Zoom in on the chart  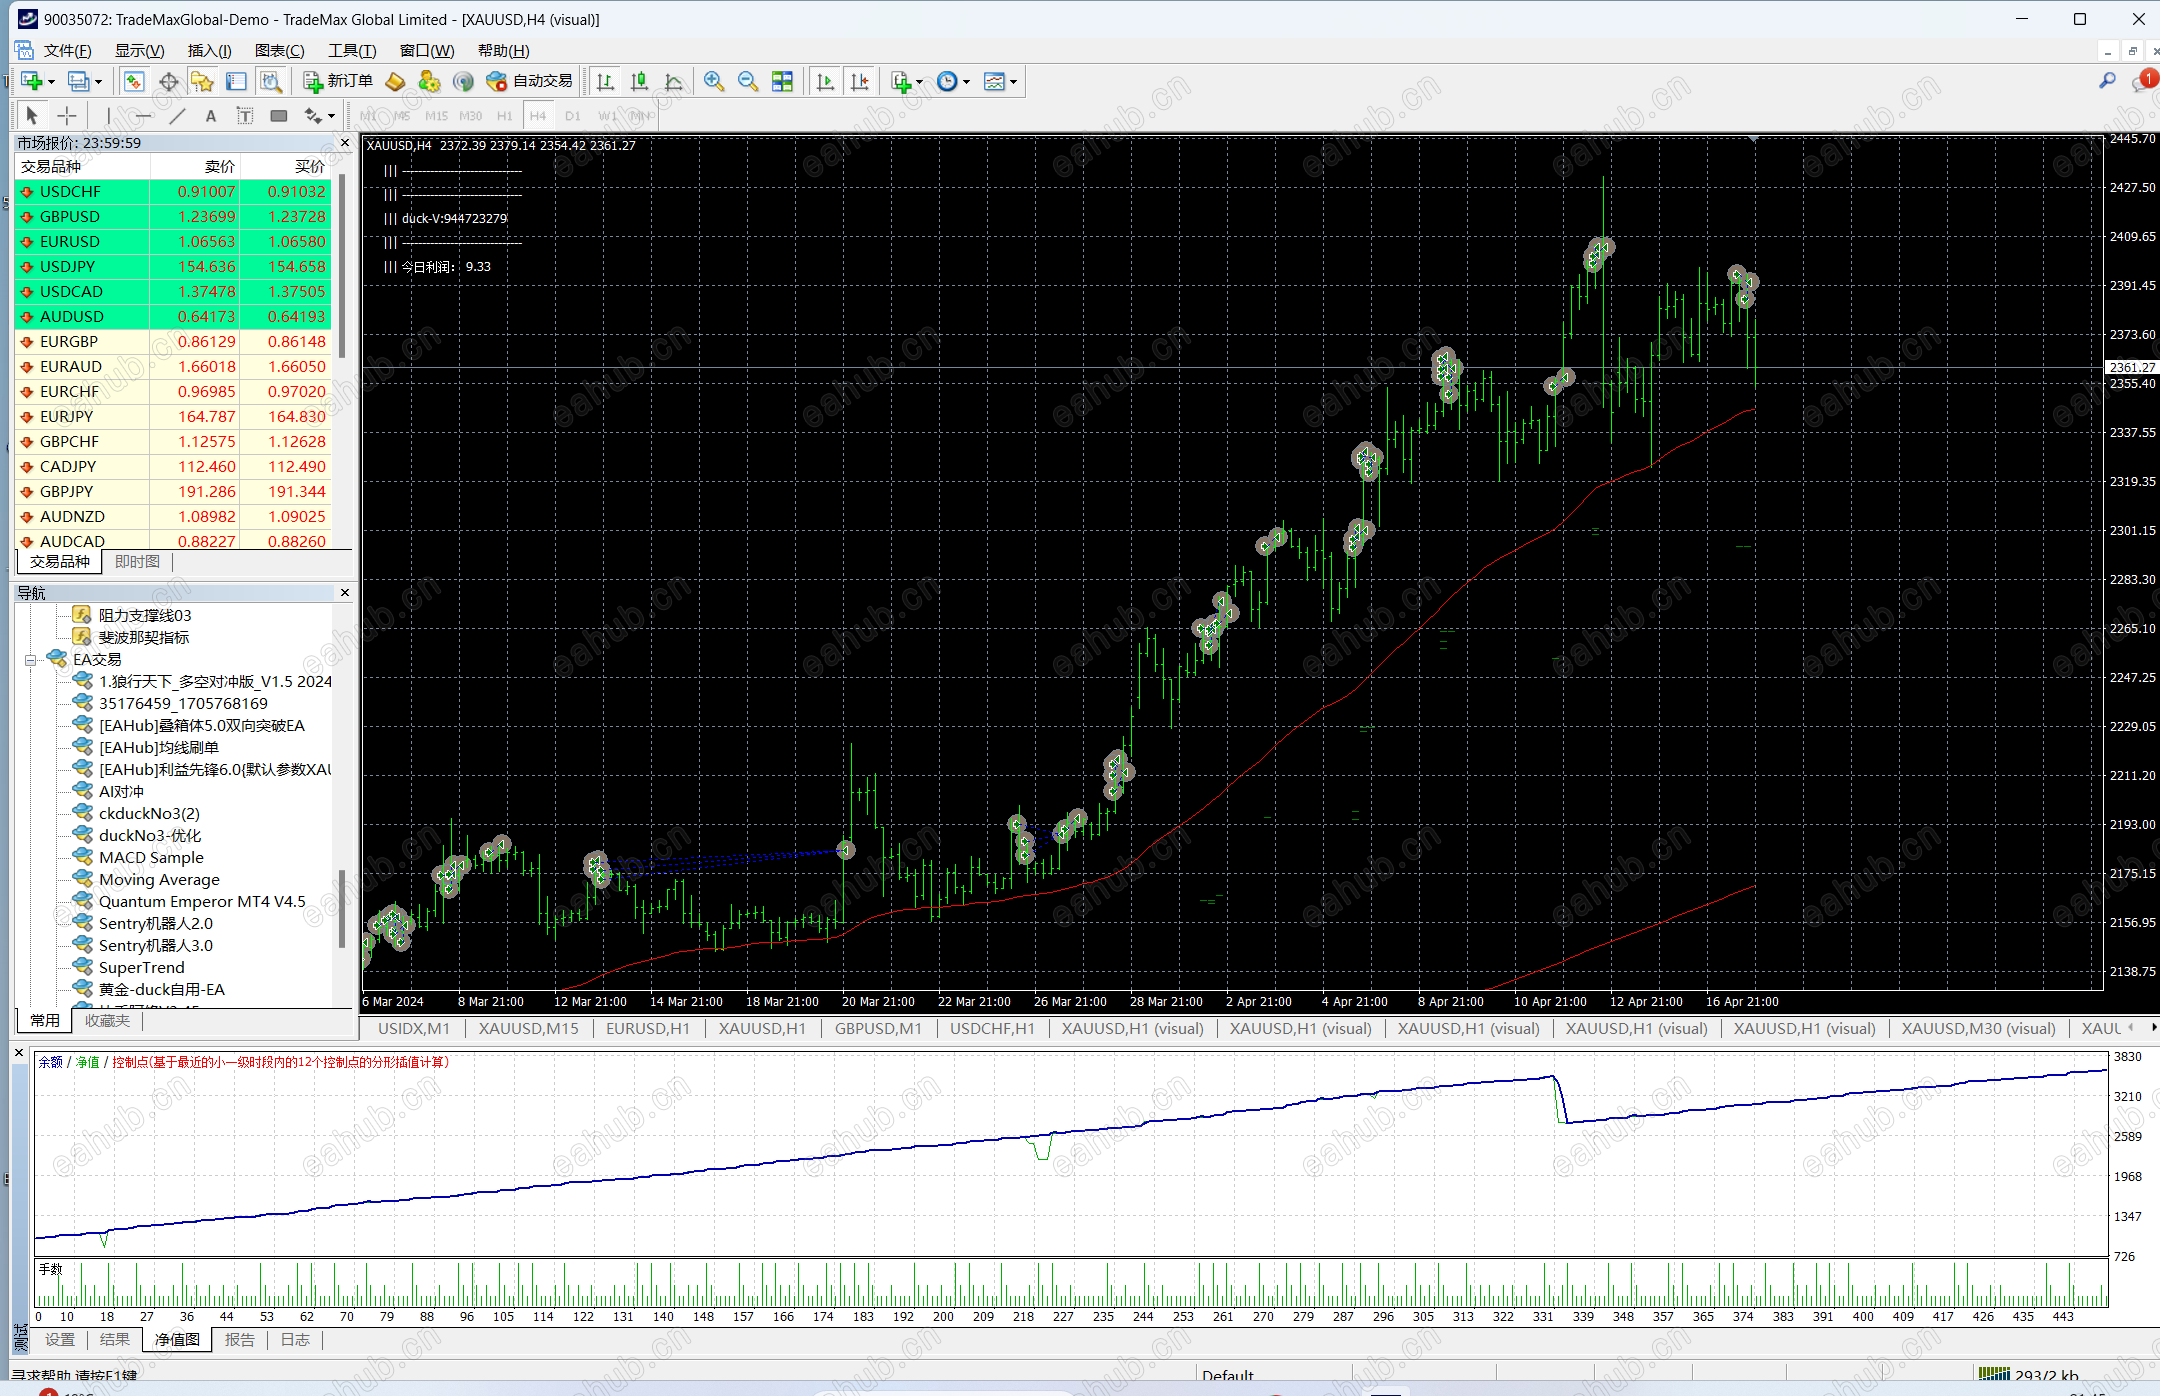pyautogui.click(x=714, y=81)
